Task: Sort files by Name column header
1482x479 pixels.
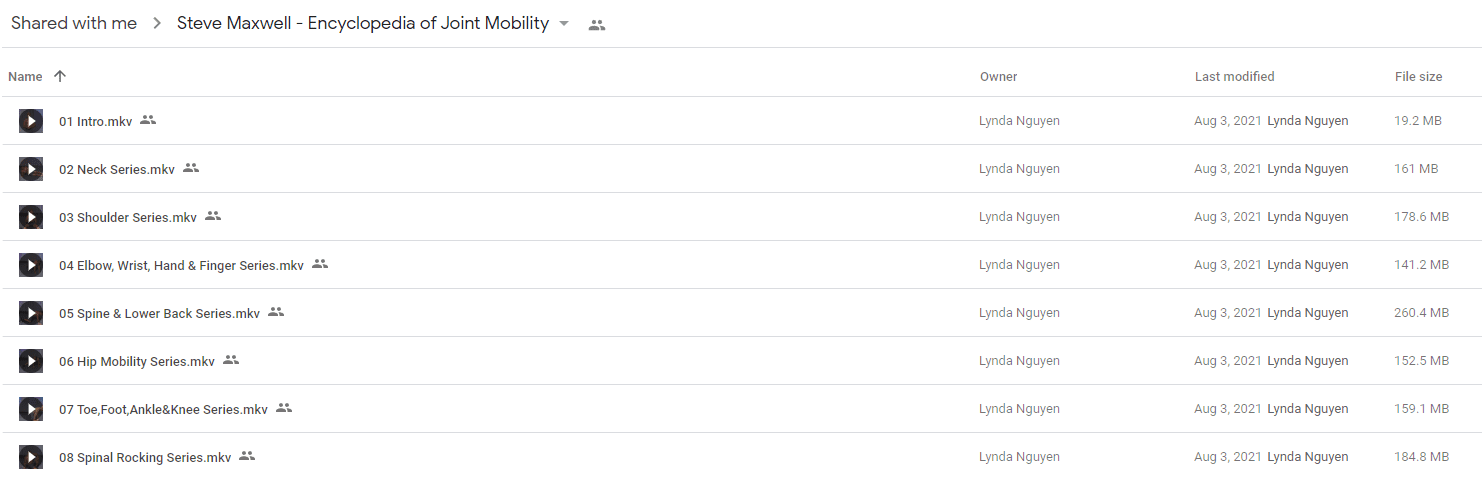Action: [25, 77]
